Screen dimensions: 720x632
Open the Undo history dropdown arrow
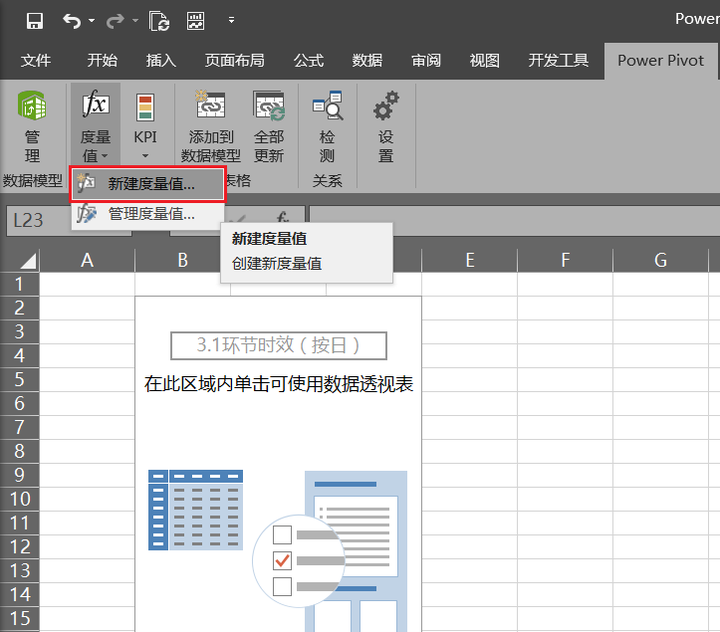click(92, 20)
